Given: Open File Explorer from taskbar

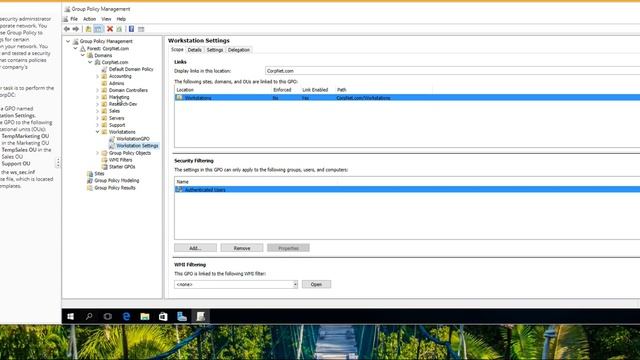Looking at the screenshot, I should point(144,316).
